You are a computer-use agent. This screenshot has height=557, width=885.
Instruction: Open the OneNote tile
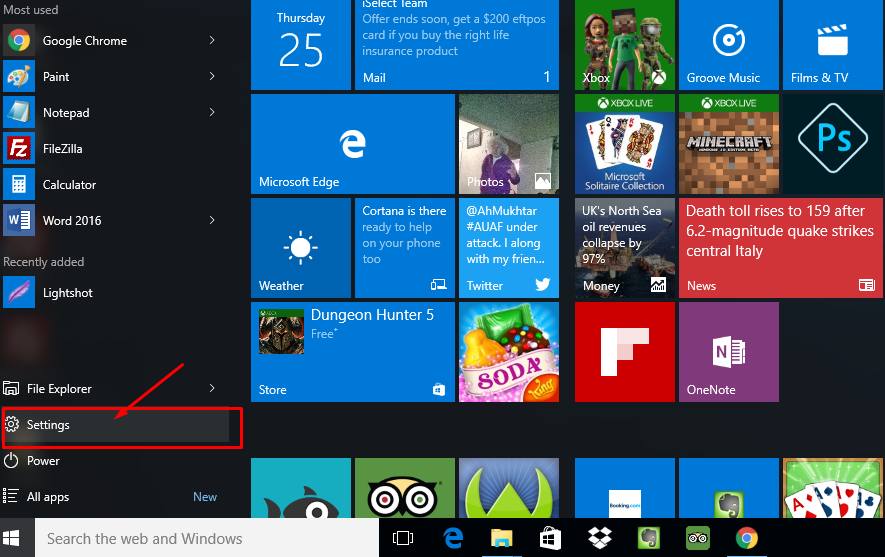(x=729, y=352)
